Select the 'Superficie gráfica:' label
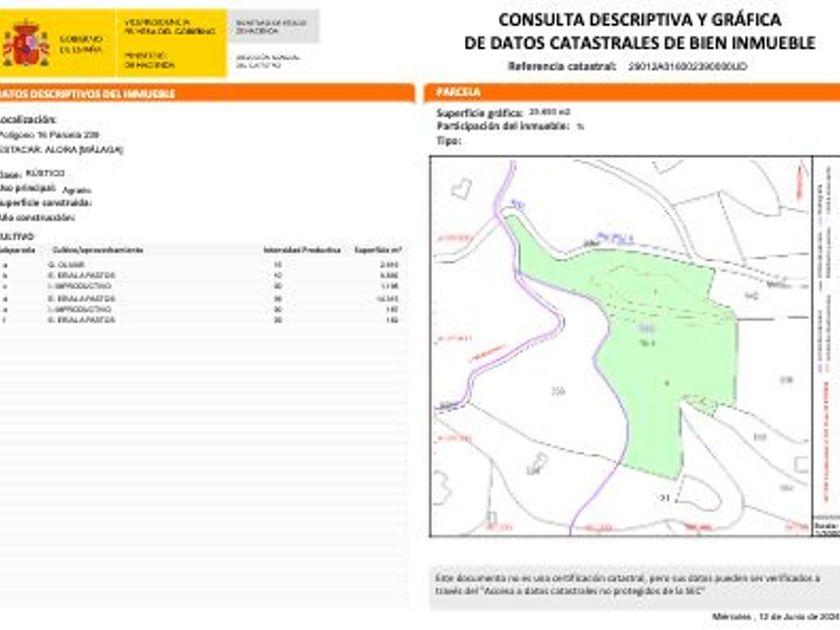The image size is (840, 630). coord(479,113)
